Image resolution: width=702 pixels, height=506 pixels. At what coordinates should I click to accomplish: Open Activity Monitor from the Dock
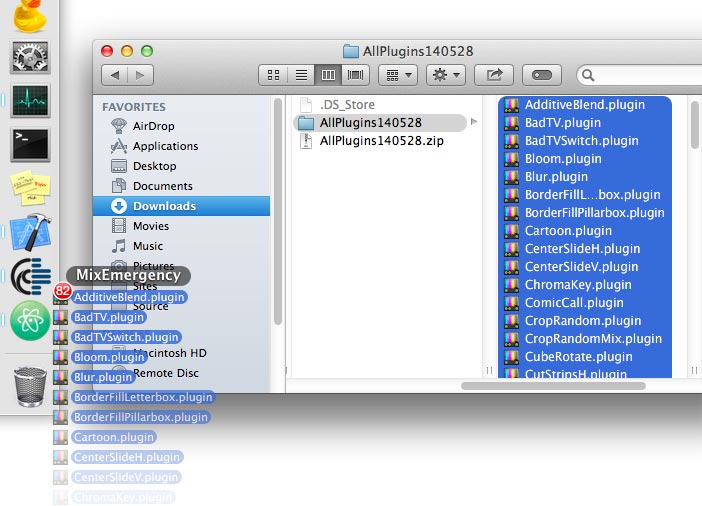coord(30,100)
